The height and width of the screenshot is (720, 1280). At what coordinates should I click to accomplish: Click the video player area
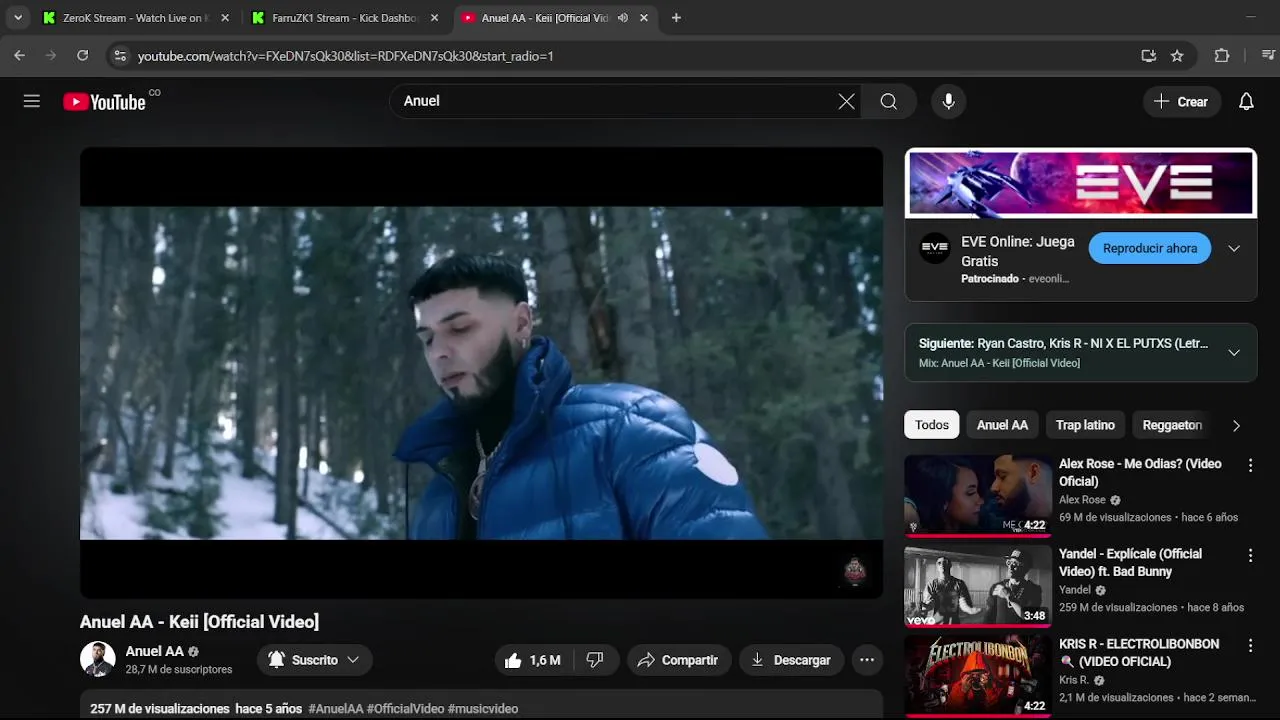[481, 373]
